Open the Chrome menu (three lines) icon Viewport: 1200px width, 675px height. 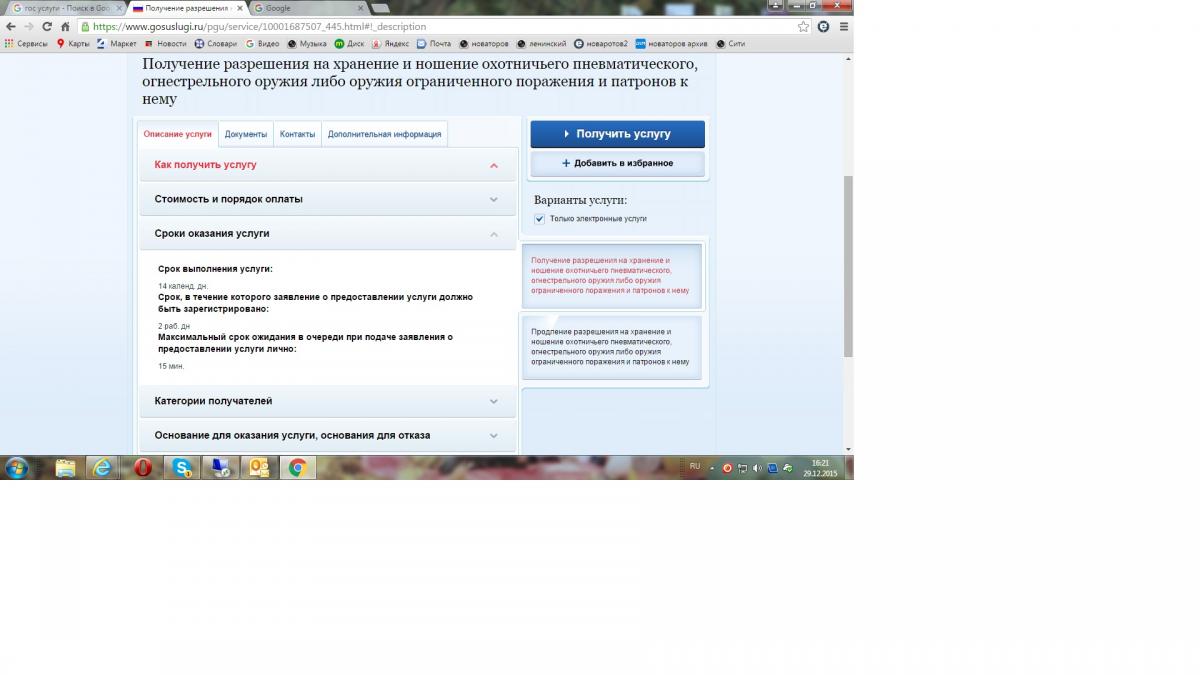click(843, 27)
